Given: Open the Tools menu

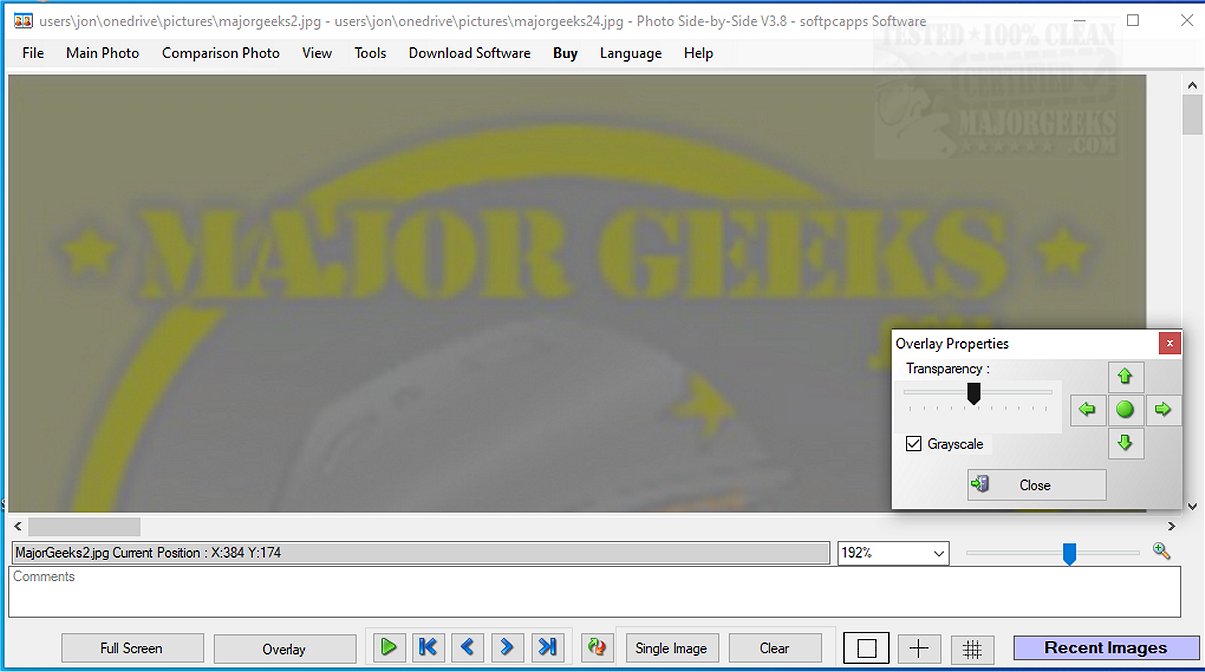Looking at the screenshot, I should click(370, 53).
